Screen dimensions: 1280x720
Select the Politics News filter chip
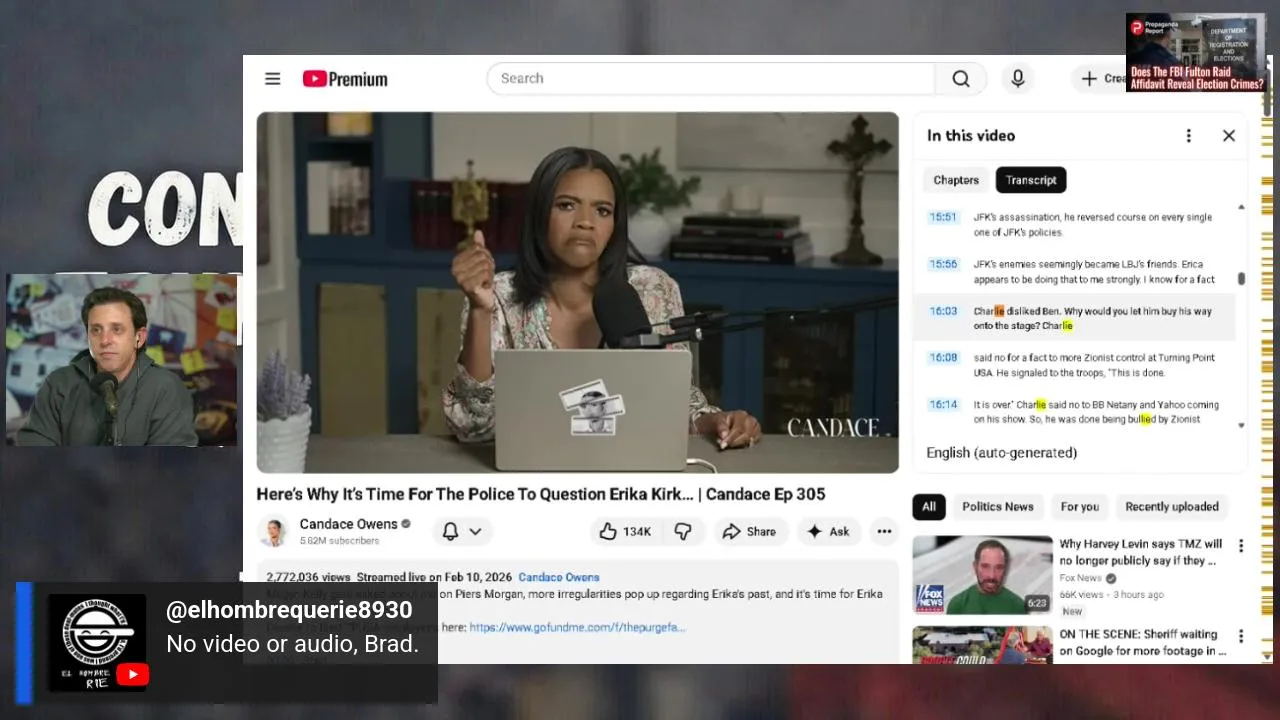pyautogui.click(x=997, y=507)
